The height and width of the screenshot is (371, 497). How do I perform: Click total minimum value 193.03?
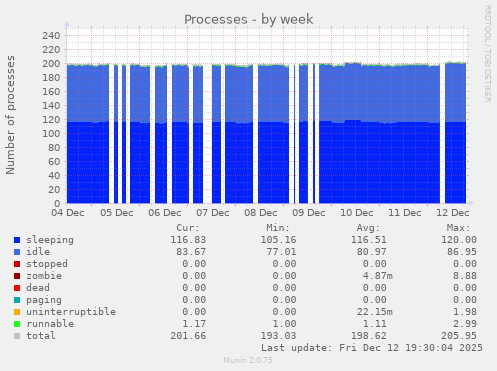point(278,336)
